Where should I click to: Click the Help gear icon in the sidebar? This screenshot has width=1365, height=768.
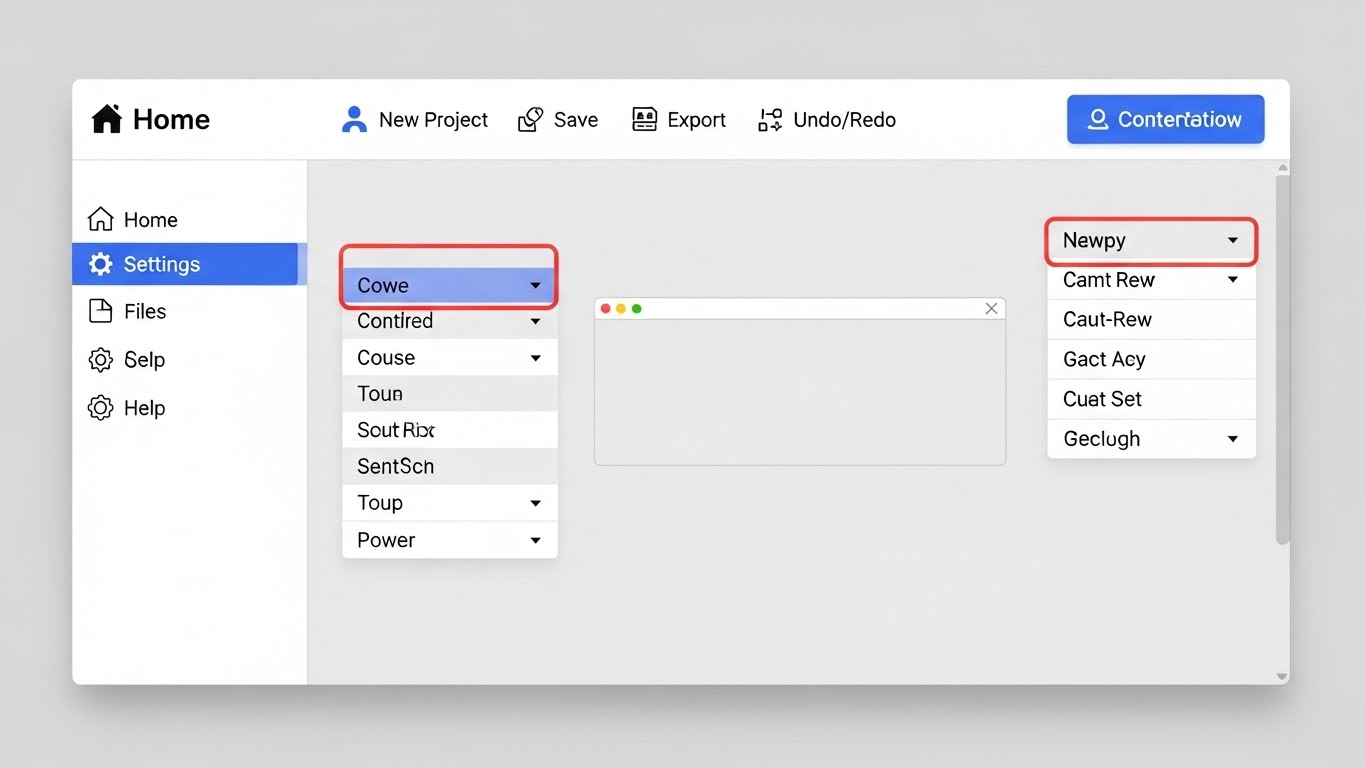[x=100, y=407]
